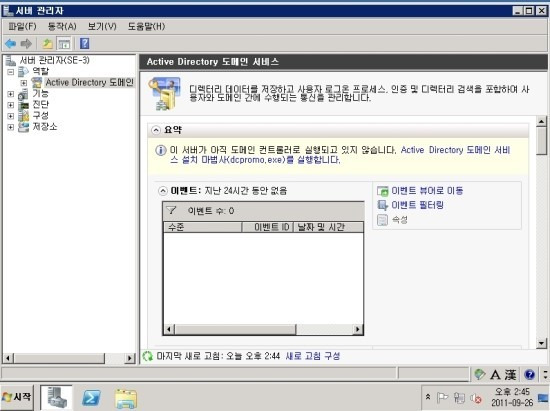Open the 파일(F) menu

pyautogui.click(x=22, y=26)
